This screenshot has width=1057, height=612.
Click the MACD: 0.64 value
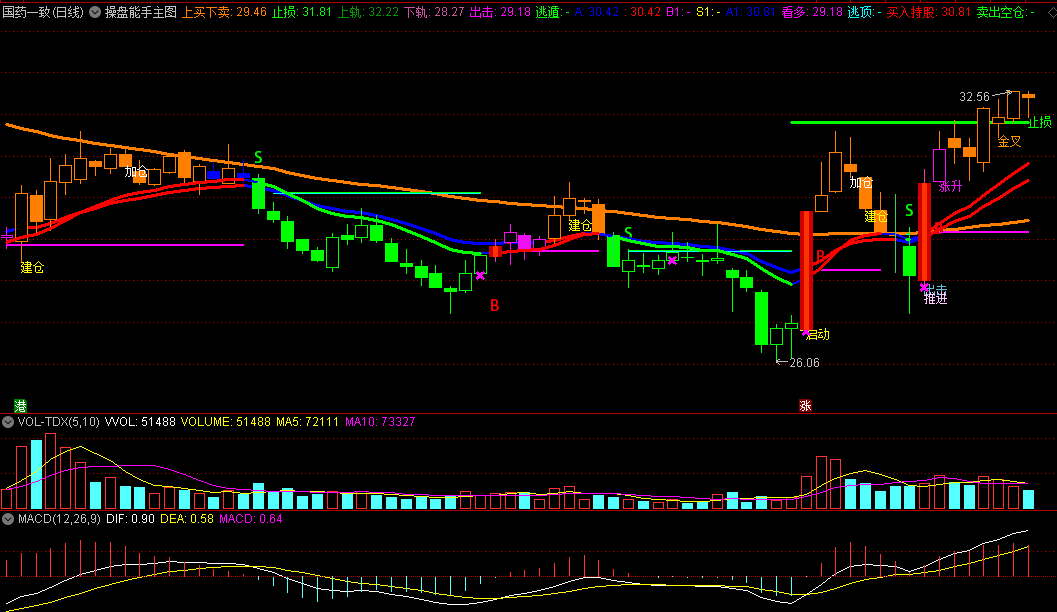251,519
